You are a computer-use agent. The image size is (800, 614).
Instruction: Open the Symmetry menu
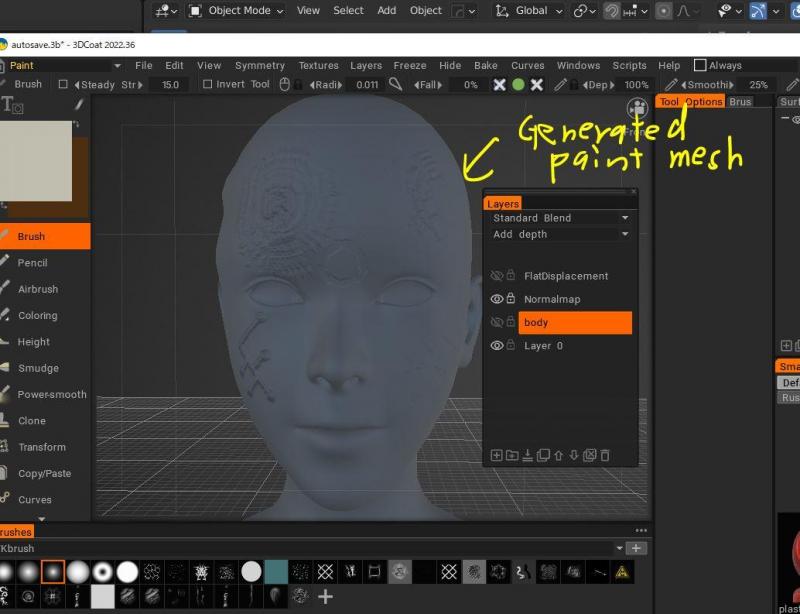pyautogui.click(x=260, y=66)
